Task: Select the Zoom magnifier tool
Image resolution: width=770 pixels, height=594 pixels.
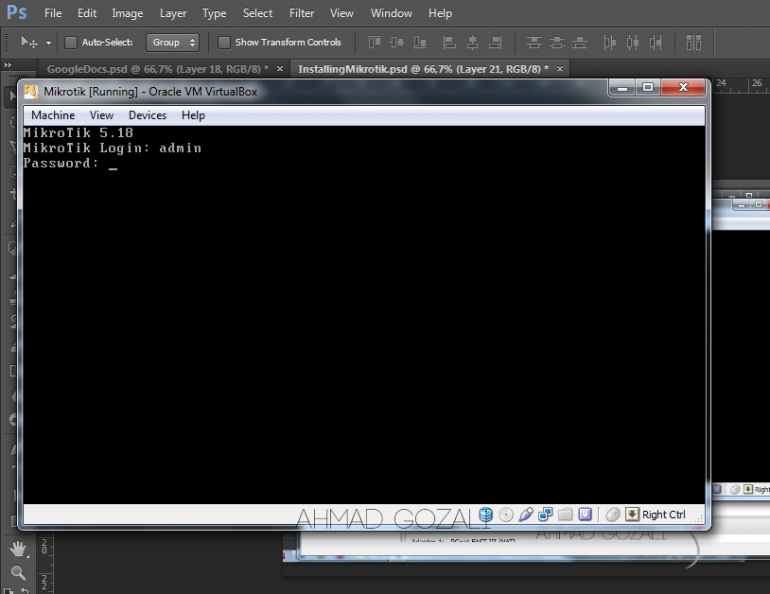Action: [x=18, y=572]
